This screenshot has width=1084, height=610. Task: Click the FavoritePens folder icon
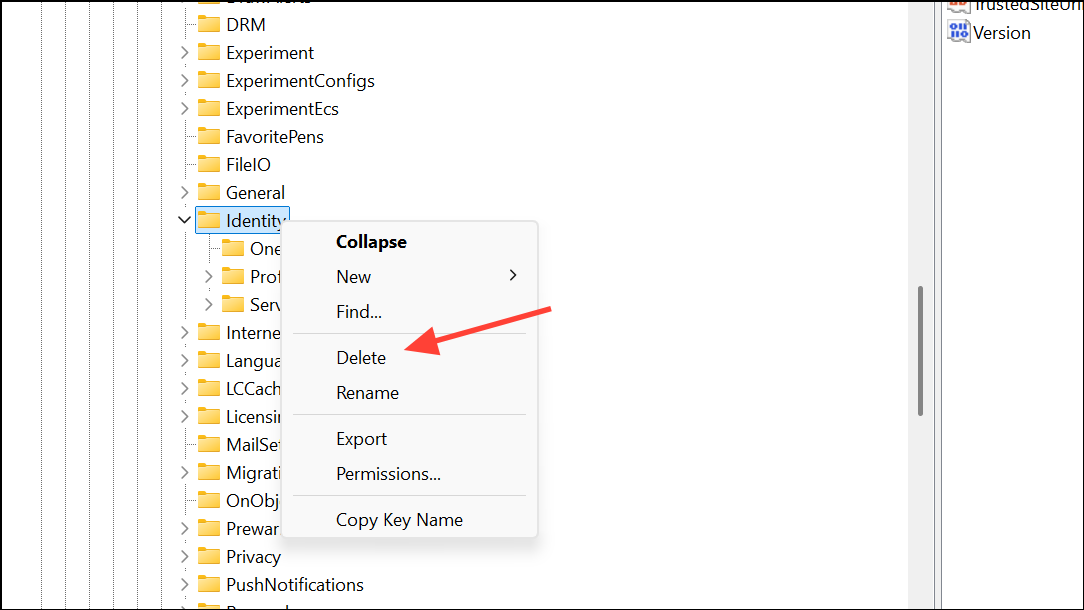click(x=209, y=136)
